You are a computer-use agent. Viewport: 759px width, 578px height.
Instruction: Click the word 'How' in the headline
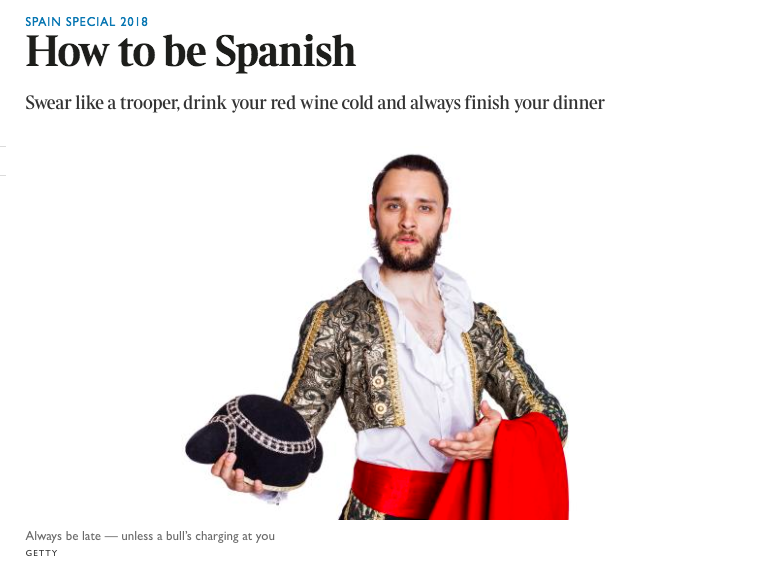click(67, 51)
